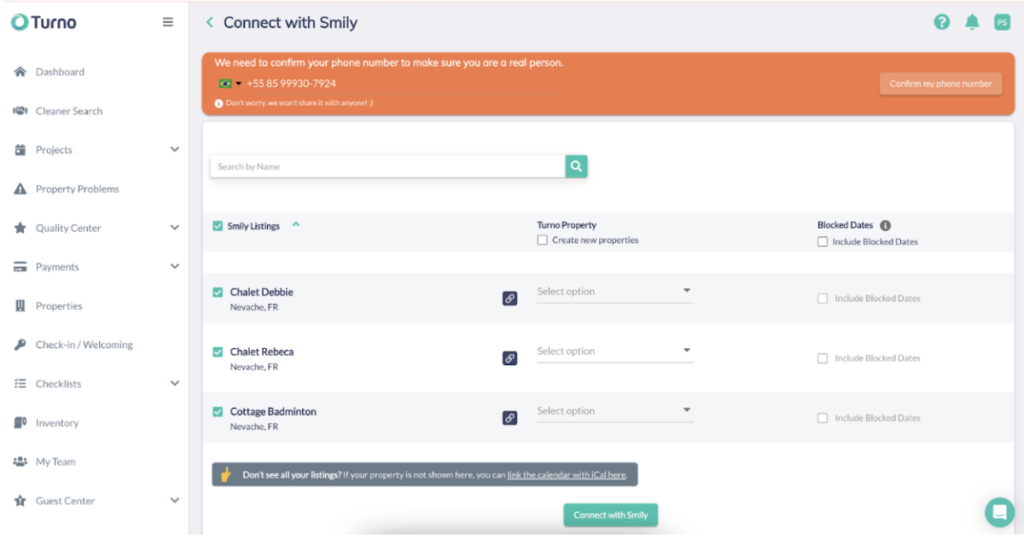The image size is (1024, 540).
Task: Go to Properties in the sidebar
Action: tap(59, 306)
